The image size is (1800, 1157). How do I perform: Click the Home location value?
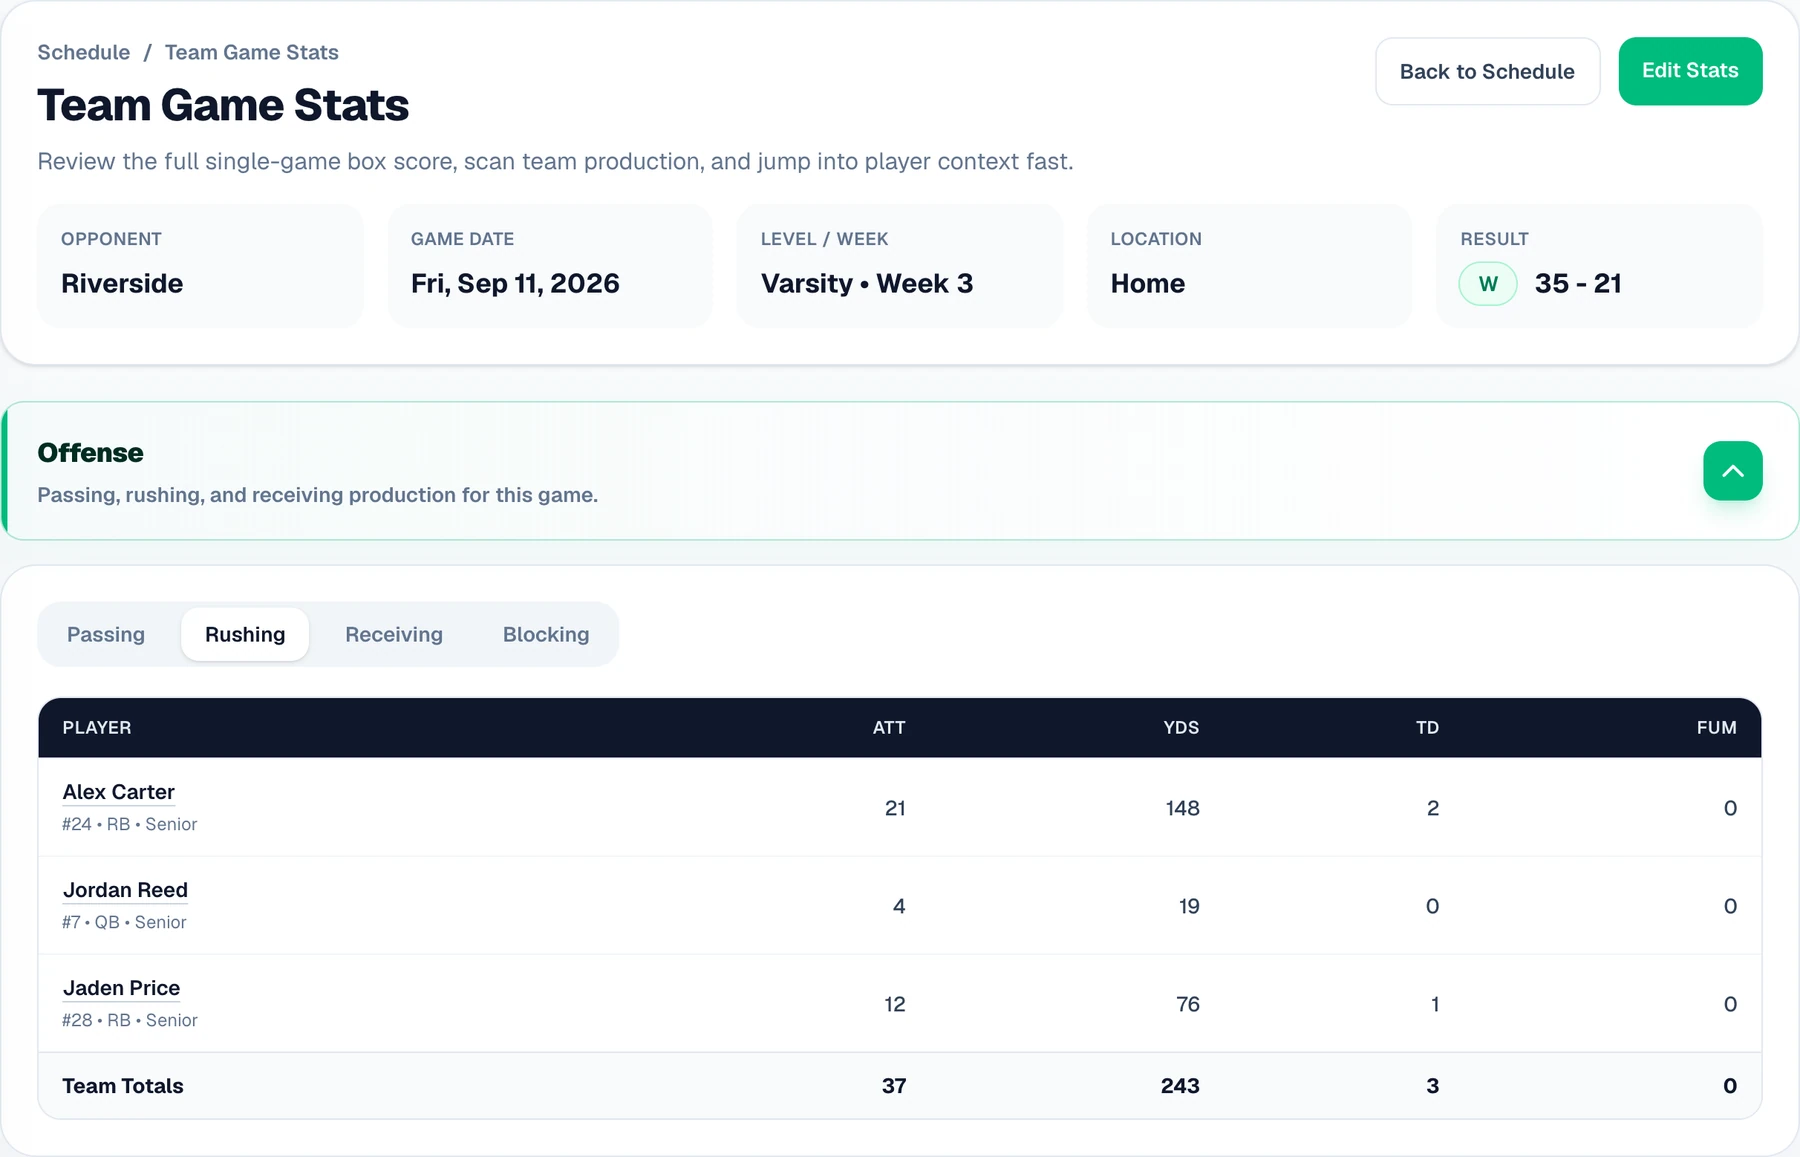coord(1148,284)
